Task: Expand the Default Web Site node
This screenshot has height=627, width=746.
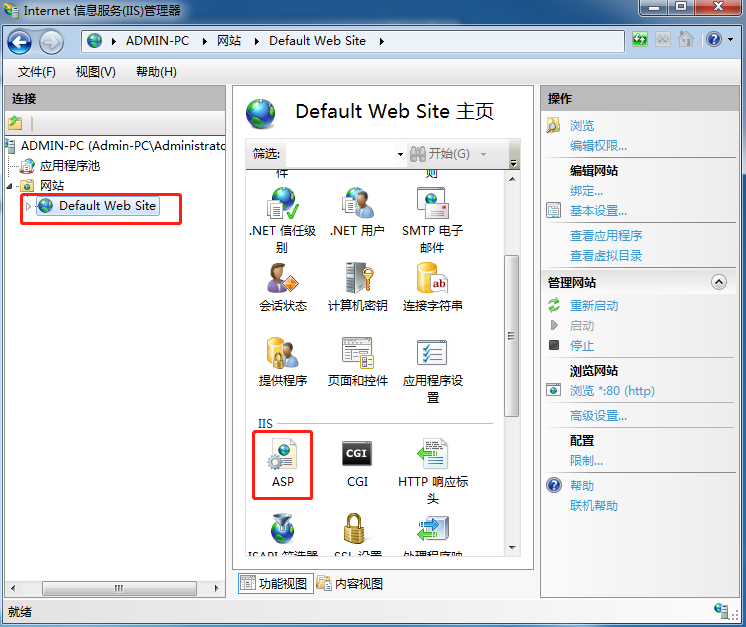Action: coord(29,206)
